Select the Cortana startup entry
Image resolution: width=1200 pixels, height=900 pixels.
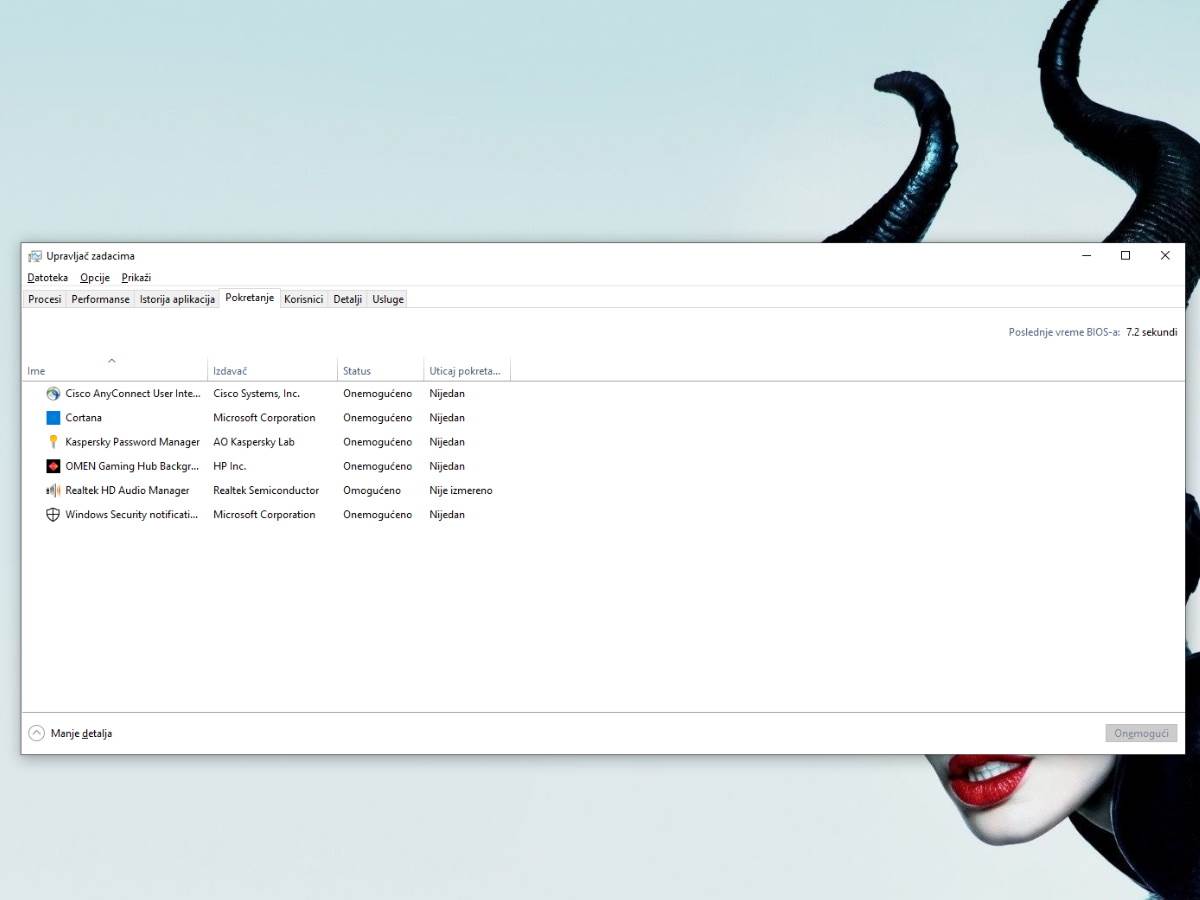[x=85, y=417]
